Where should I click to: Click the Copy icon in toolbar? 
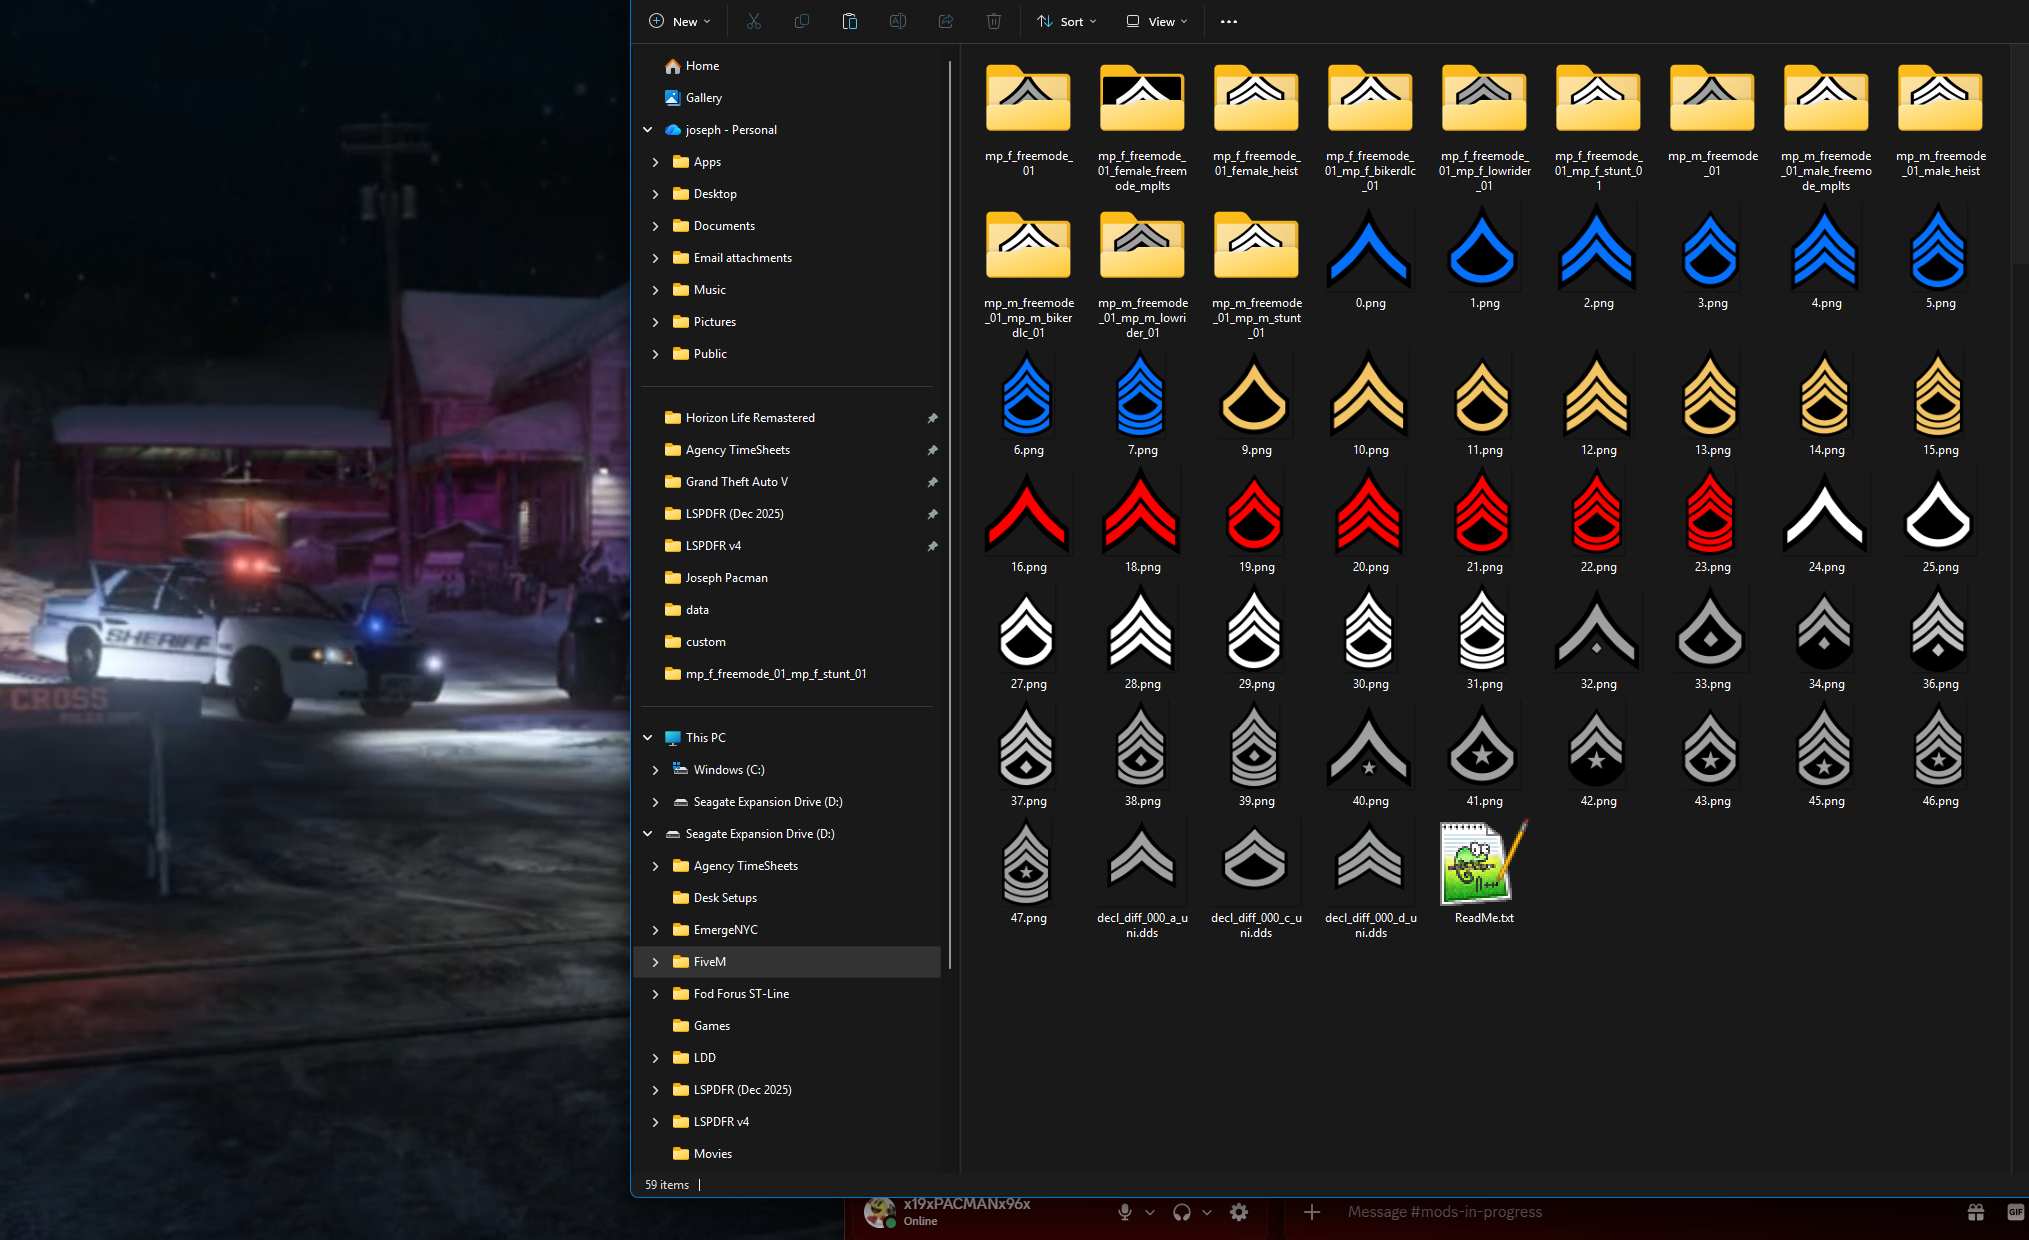(802, 21)
